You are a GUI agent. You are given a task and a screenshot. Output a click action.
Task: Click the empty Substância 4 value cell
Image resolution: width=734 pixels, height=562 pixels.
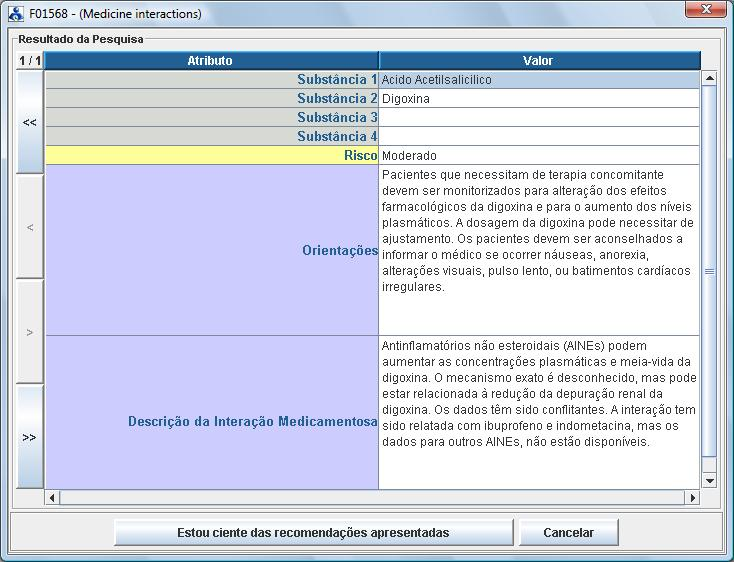(x=539, y=137)
